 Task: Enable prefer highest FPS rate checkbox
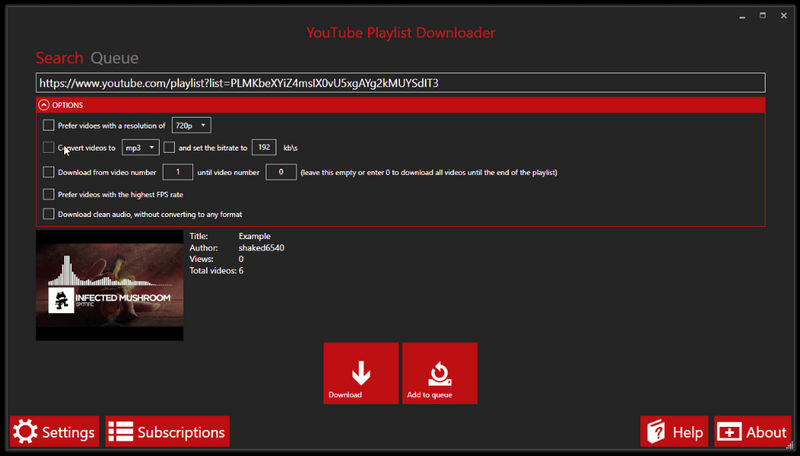tap(48, 194)
